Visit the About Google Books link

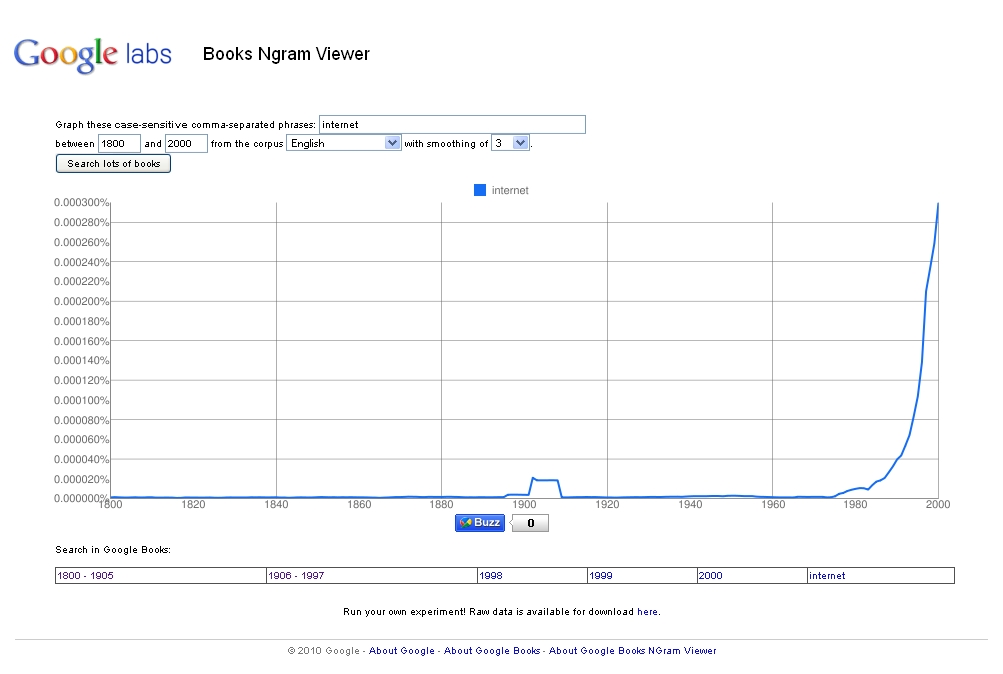[x=492, y=651]
